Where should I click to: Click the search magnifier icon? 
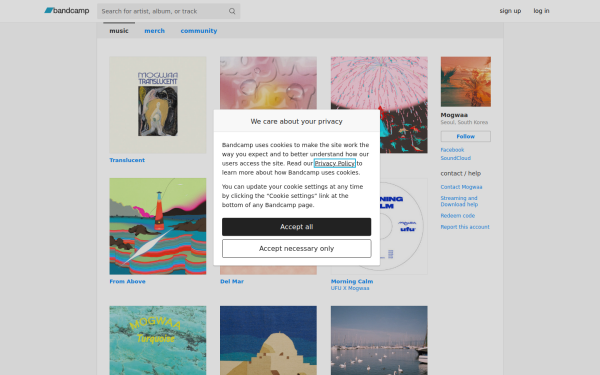(232, 11)
